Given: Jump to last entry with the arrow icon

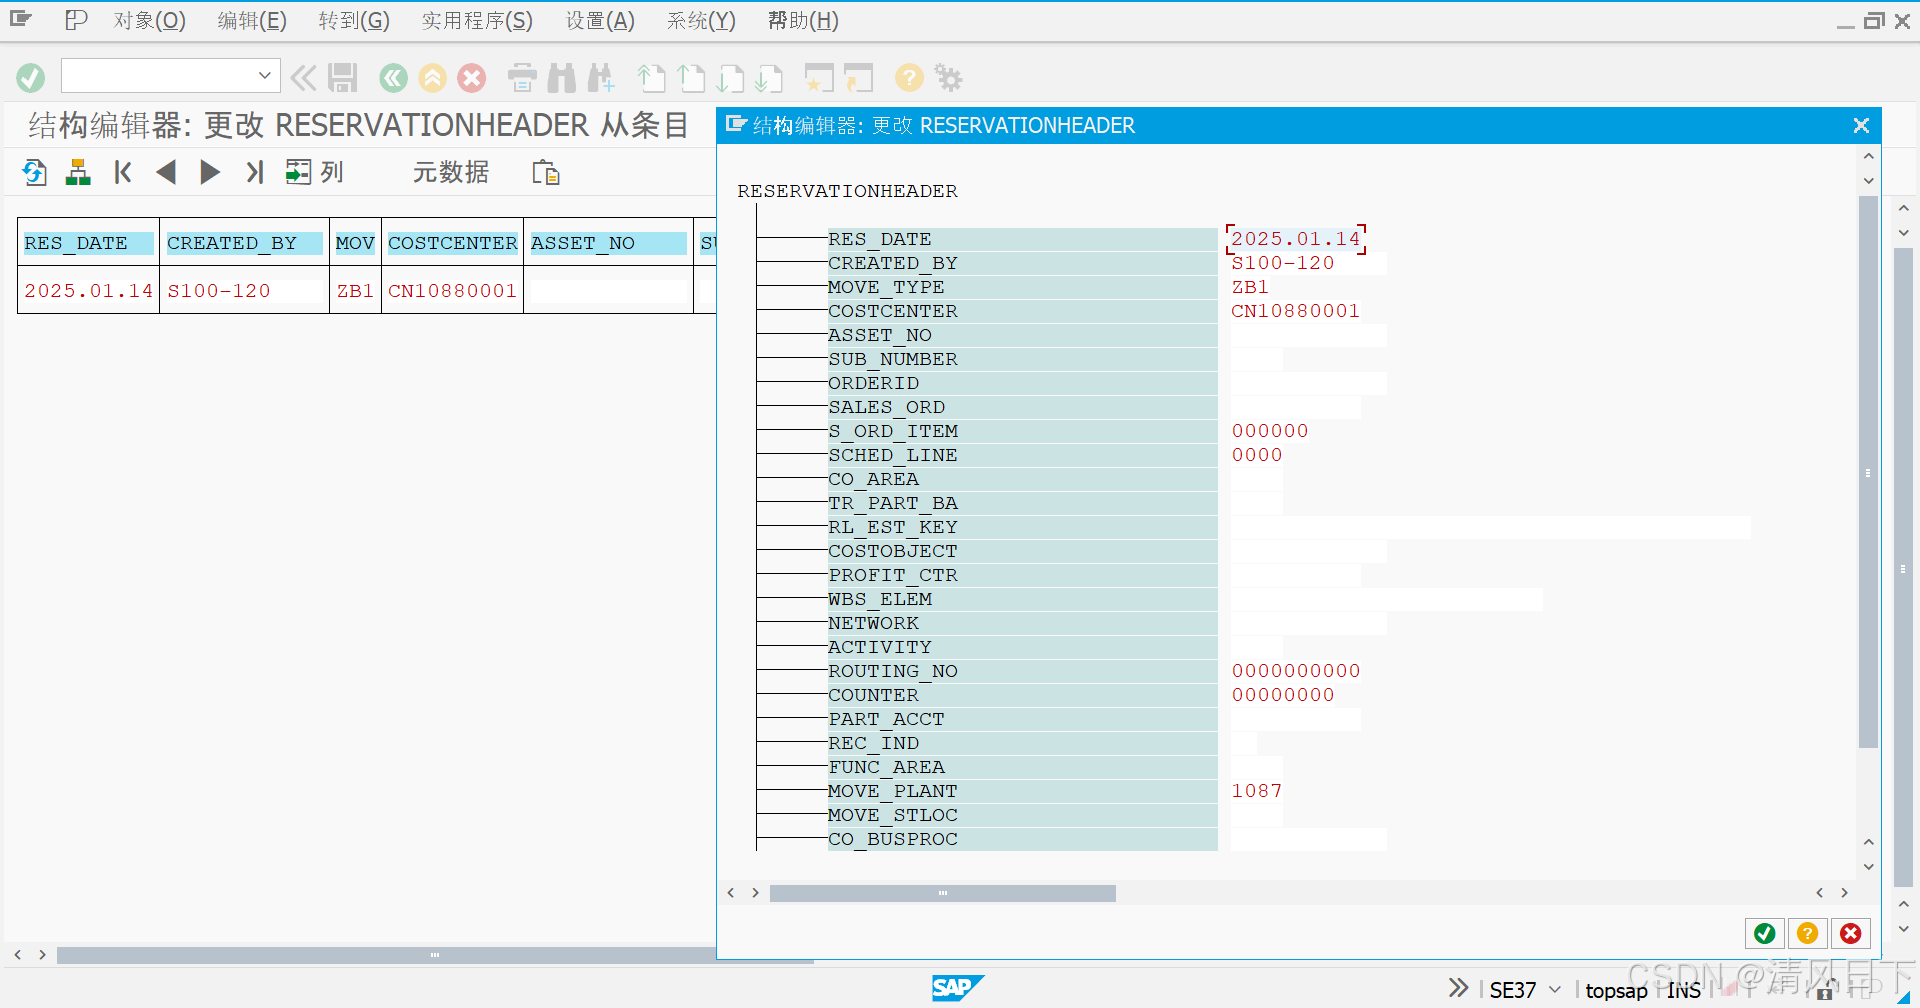Looking at the screenshot, I should (x=254, y=172).
